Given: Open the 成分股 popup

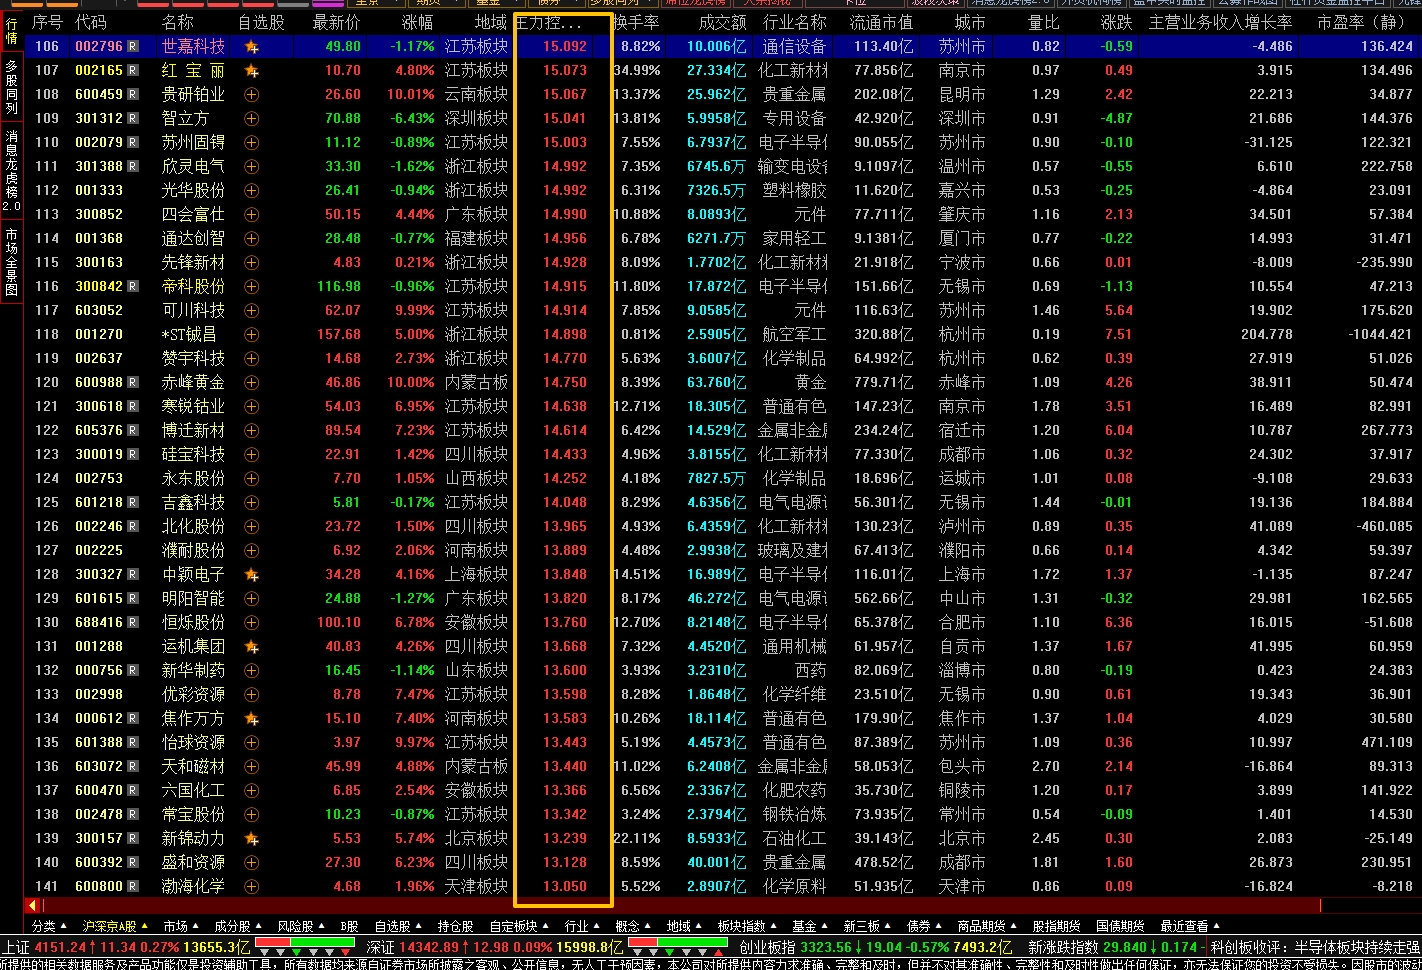Looking at the screenshot, I should [238, 926].
